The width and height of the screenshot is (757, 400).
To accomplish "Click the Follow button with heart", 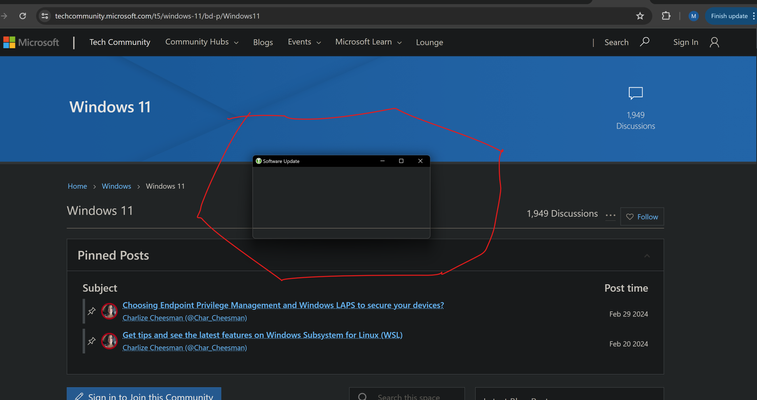I will [642, 217].
